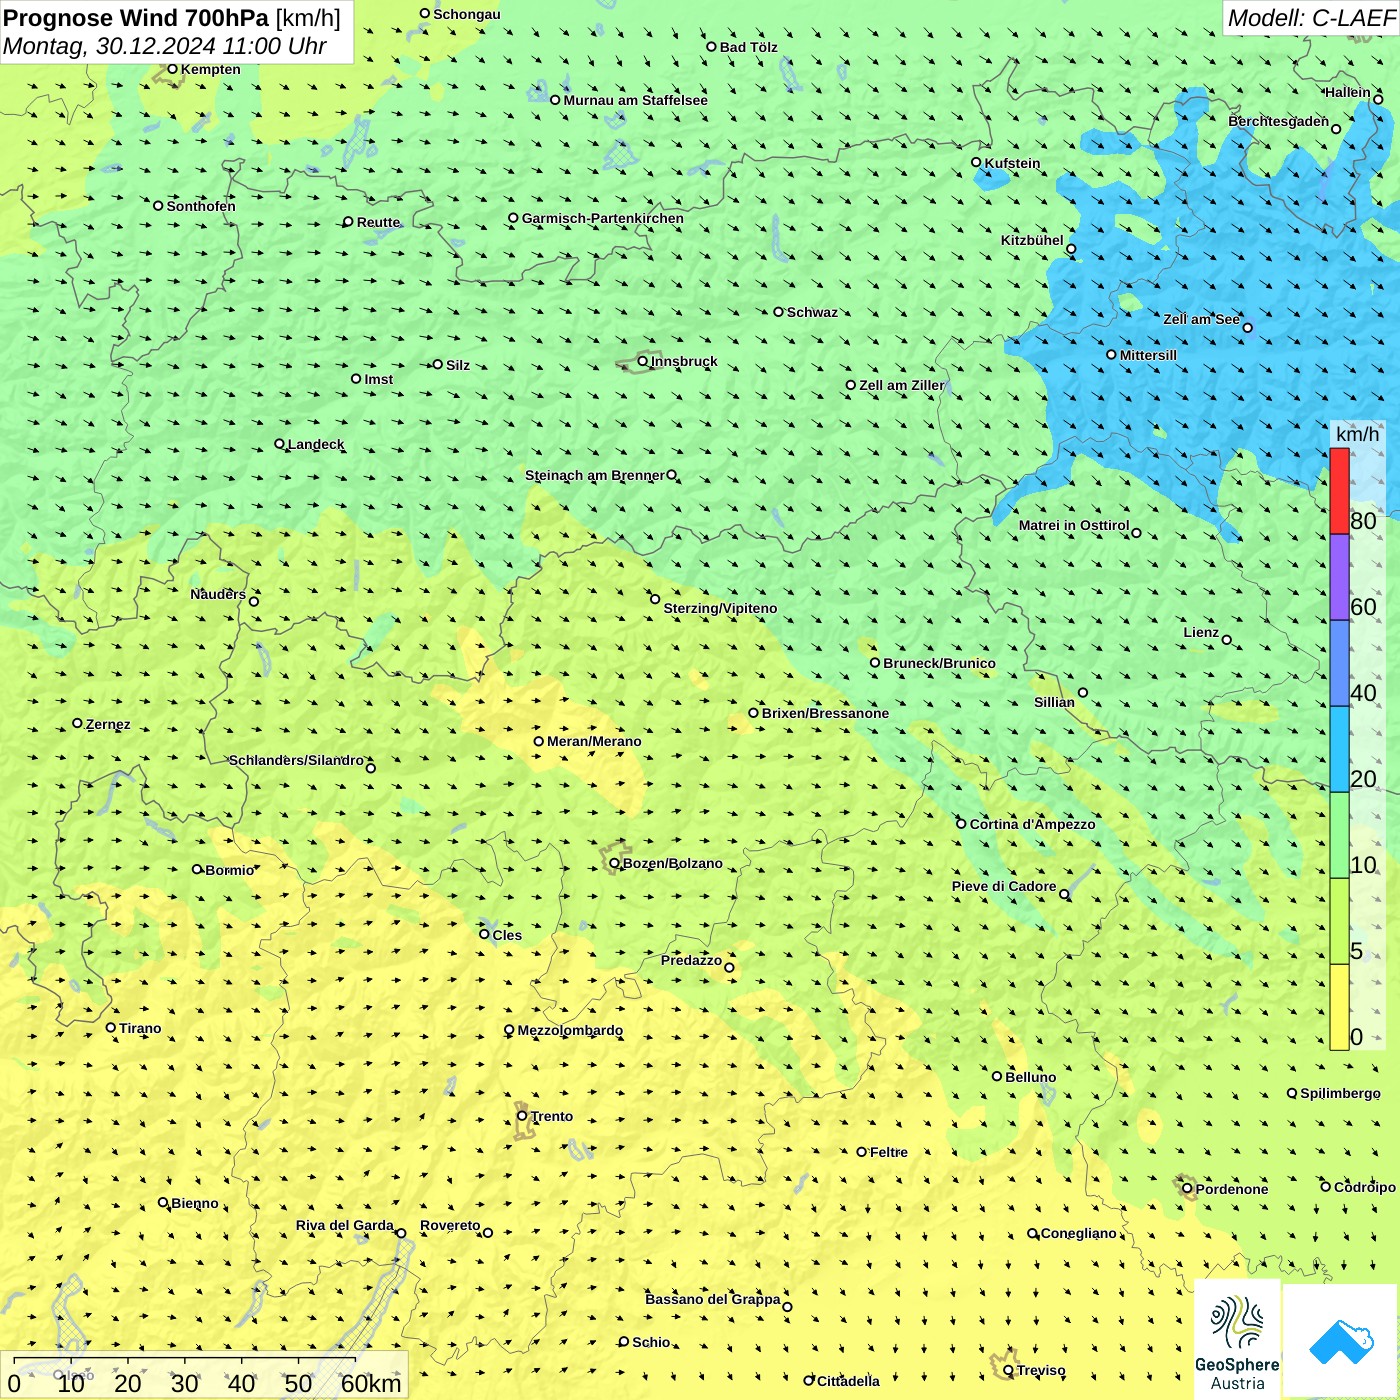Click the Riva del Garda marker
Image resolution: width=1400 pixels, height=1400 pixels.
pyautogui.click(x=401, y=1233)
